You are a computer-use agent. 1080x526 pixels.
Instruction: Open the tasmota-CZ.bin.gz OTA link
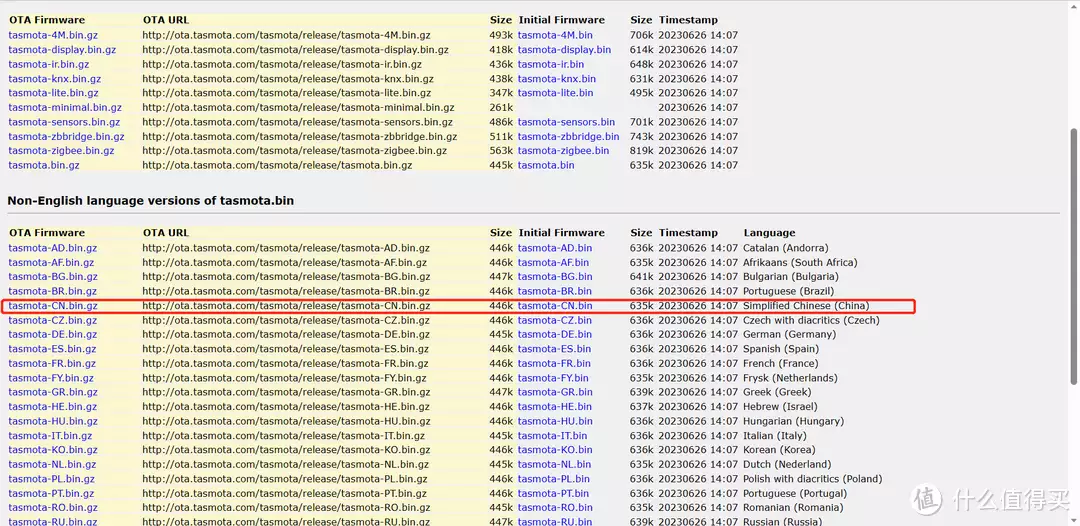point(52,320)
